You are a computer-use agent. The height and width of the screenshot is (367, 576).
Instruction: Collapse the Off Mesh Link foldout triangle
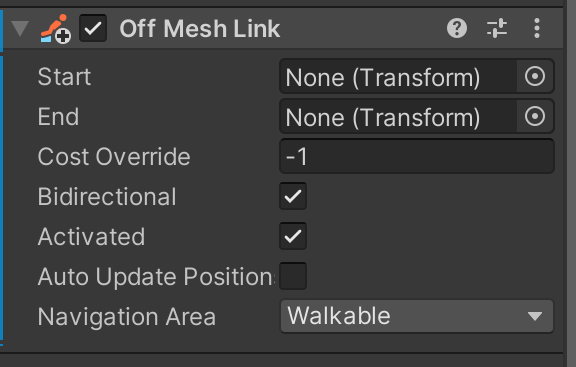20,28
